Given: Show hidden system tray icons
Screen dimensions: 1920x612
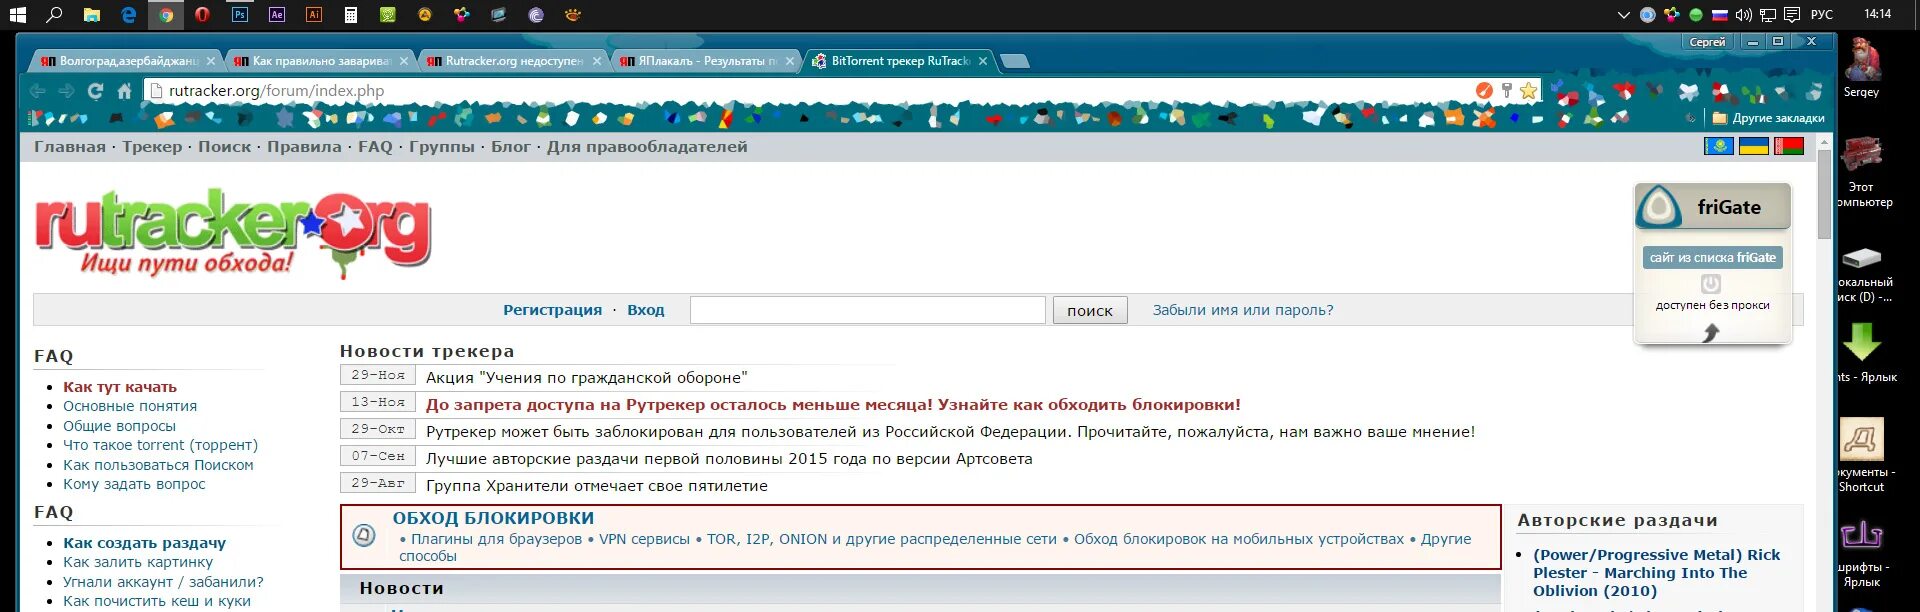Looking at the screenshot, I should coord(1623,15).
